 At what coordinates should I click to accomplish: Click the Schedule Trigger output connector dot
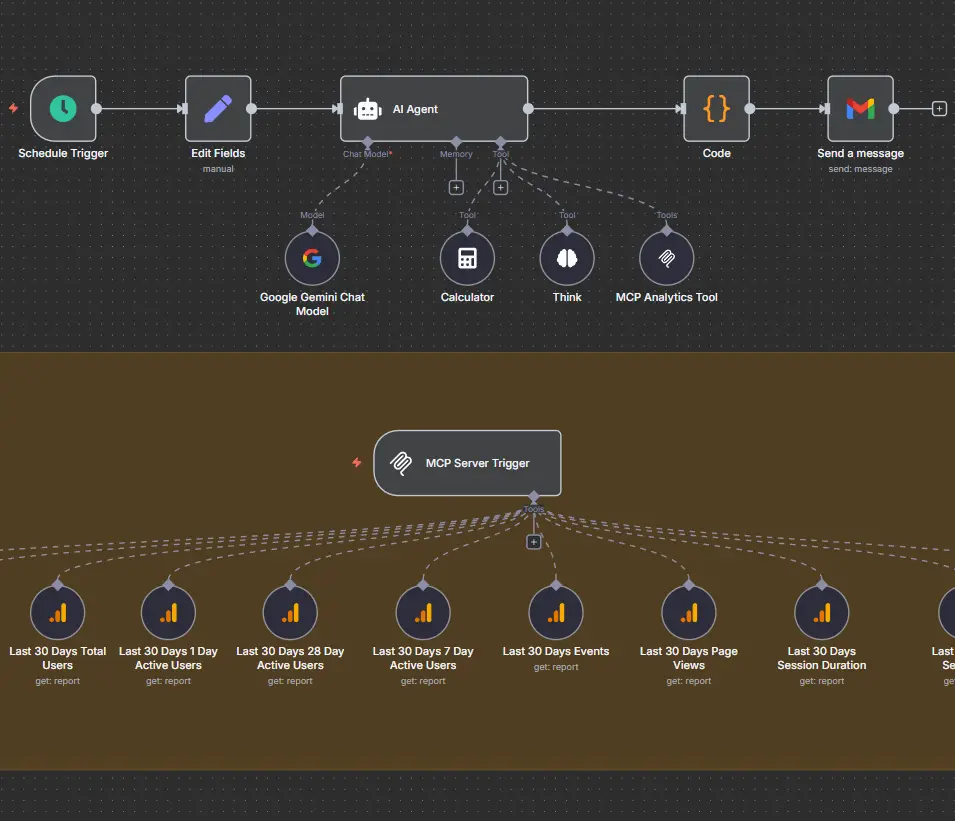96,109
